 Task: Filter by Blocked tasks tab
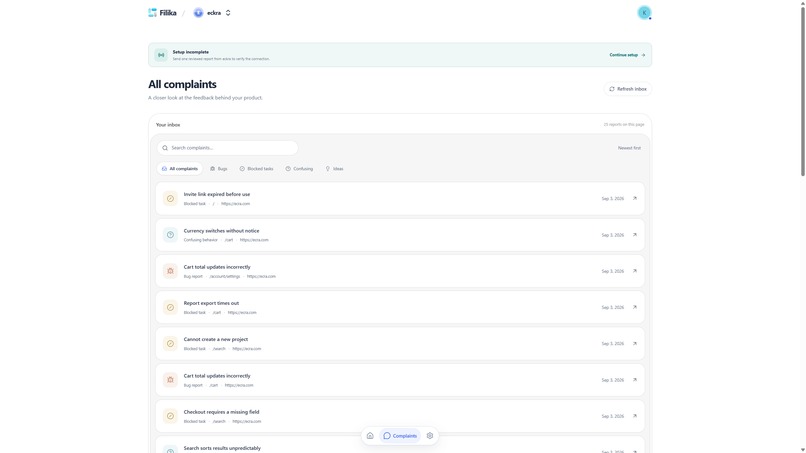[257, 169]
